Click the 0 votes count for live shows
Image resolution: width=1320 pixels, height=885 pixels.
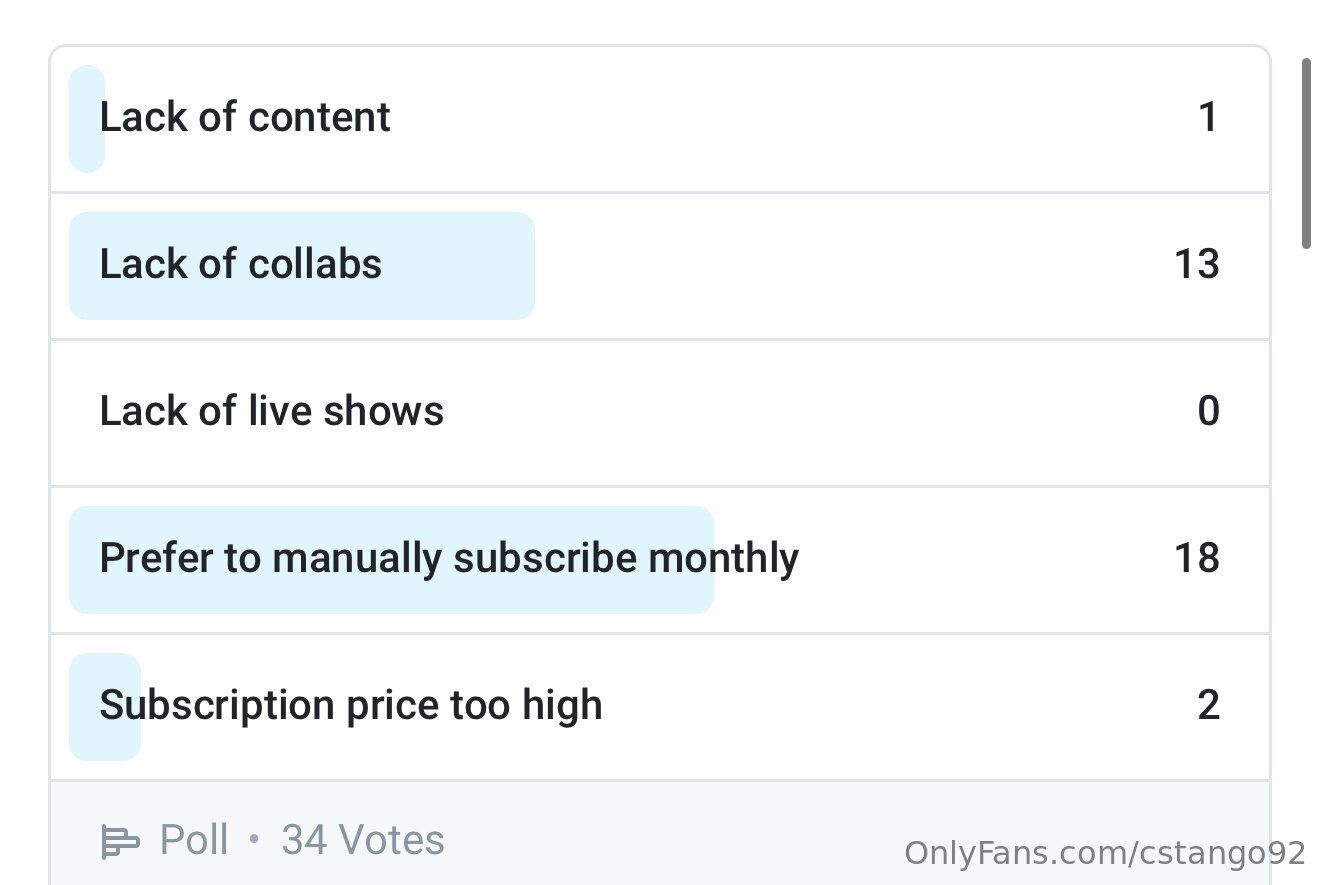pyautogui.click(x=1208, y=411)
